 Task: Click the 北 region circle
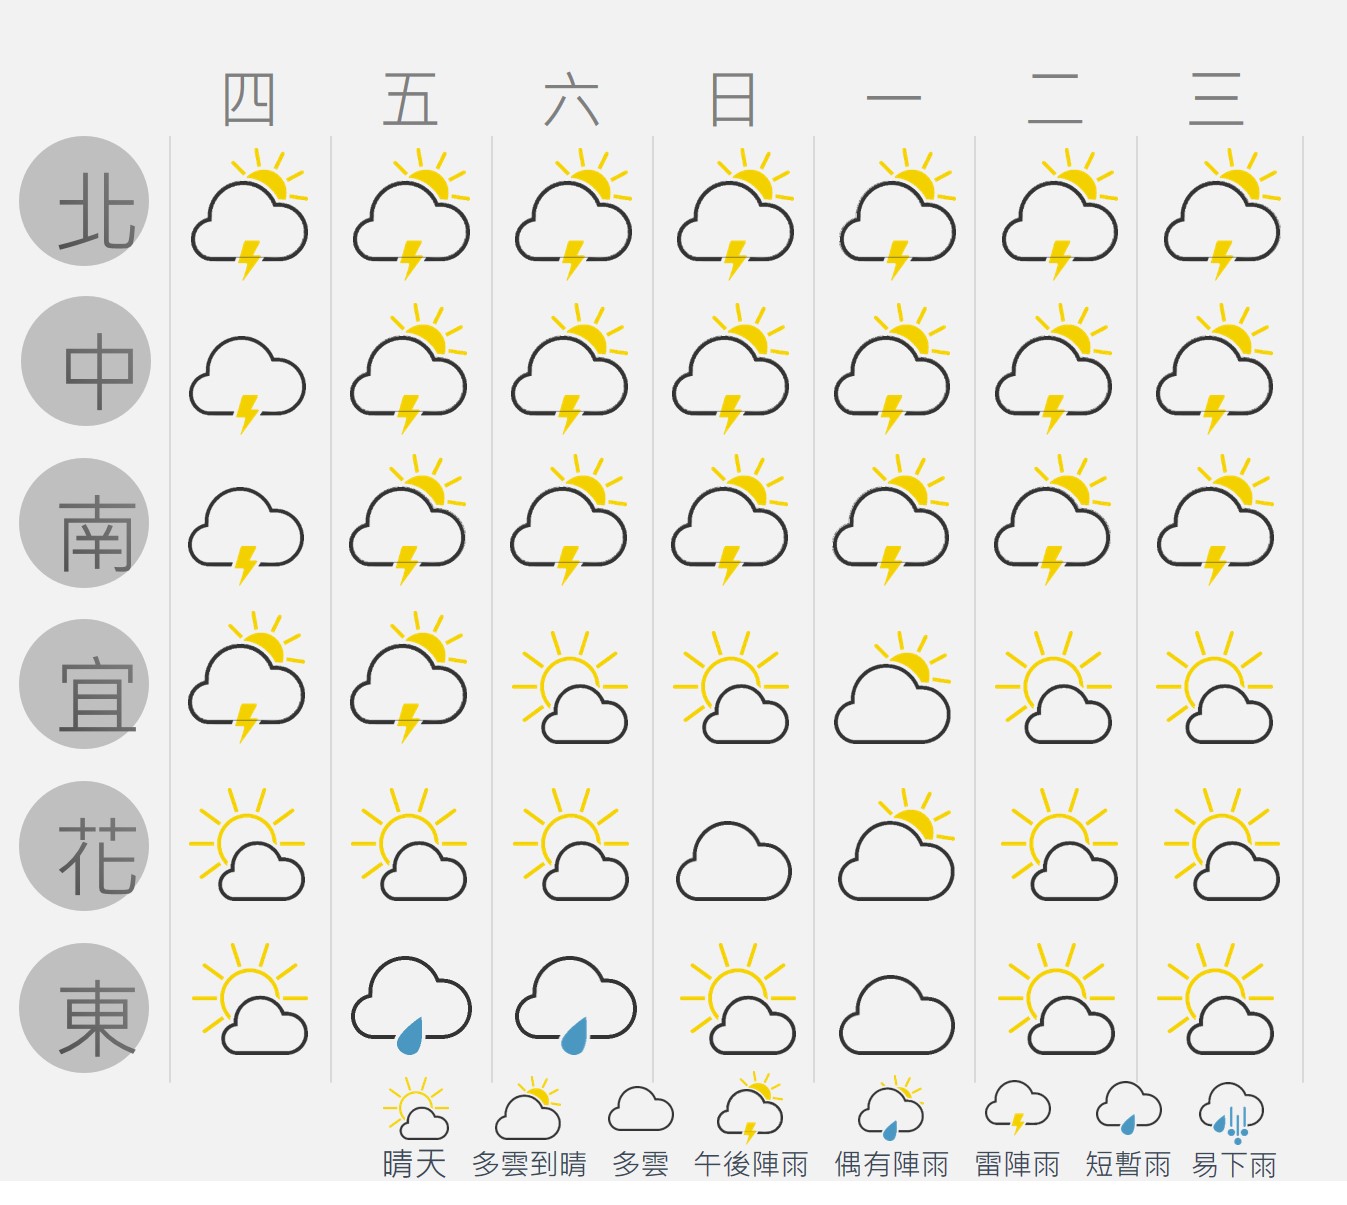pyautogui.click(x=84, y=201)
